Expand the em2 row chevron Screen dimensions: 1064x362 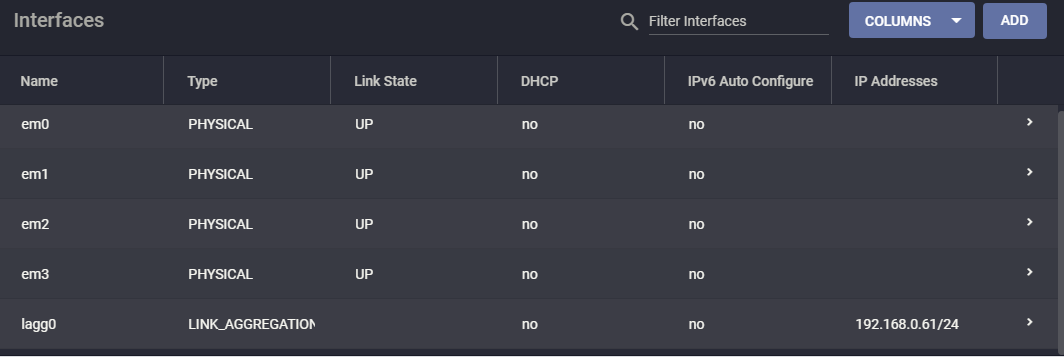pyautogui.click(x=1029, y=222)
